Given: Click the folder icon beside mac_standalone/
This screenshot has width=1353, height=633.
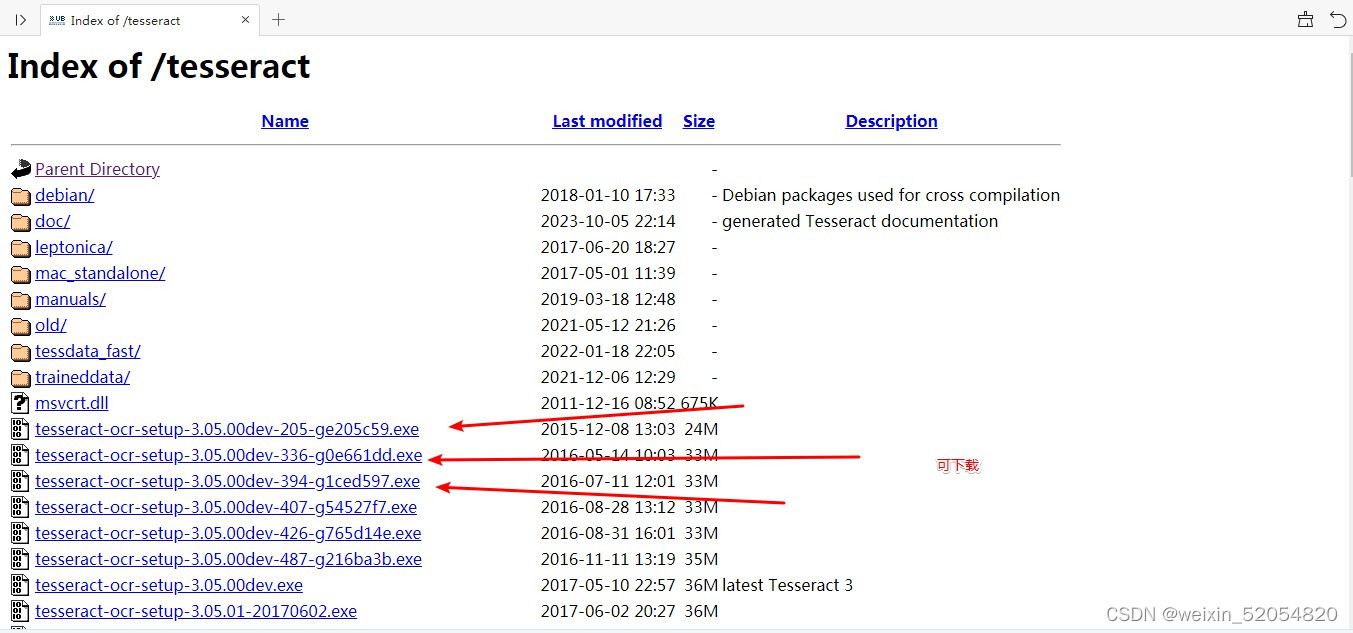Looking at the screenshot, I should click(x=21, y=273).
